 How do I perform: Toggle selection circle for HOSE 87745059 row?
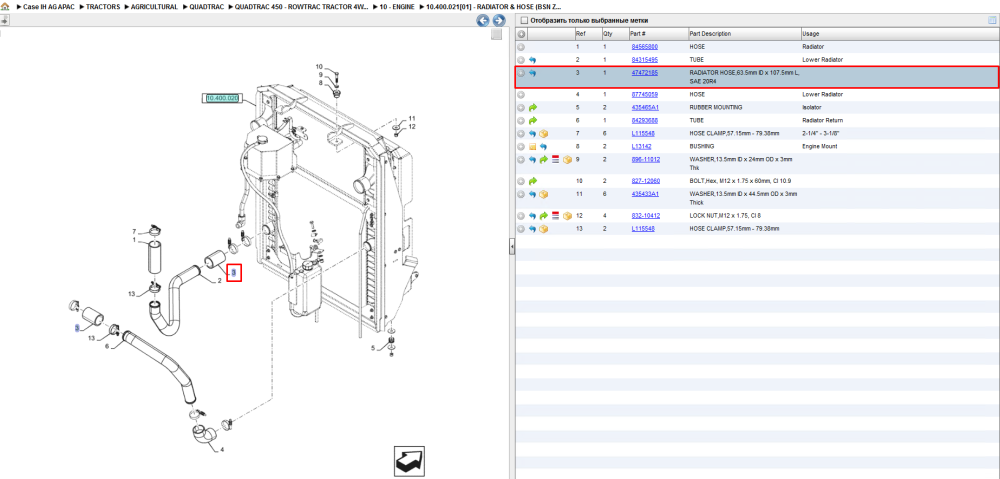pos(521,94)
